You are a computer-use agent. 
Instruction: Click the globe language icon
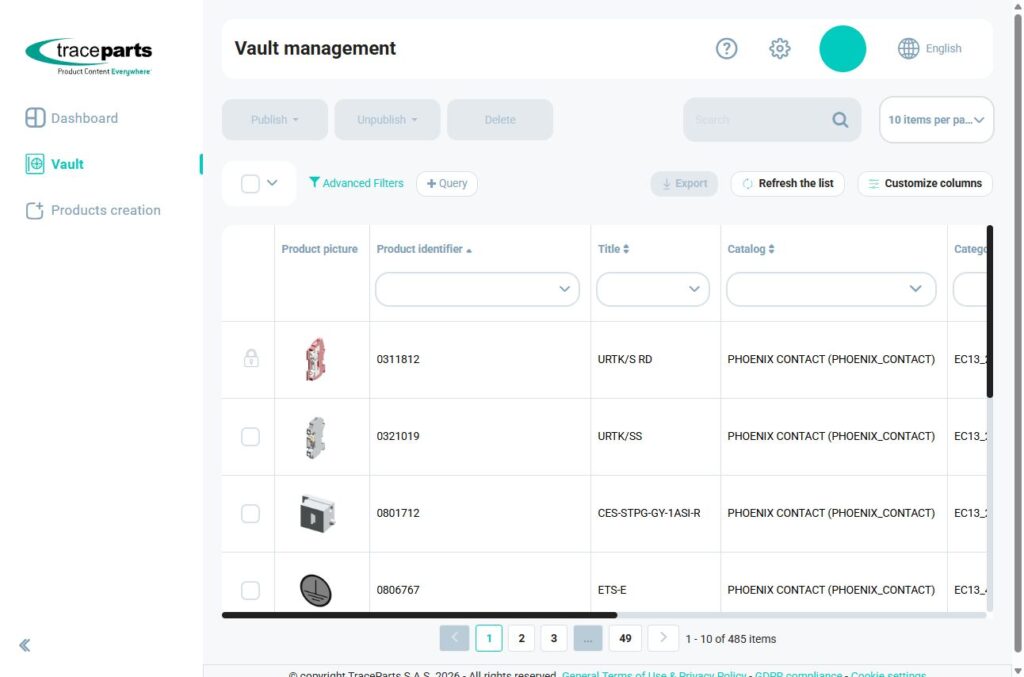(x=908, y=48)
